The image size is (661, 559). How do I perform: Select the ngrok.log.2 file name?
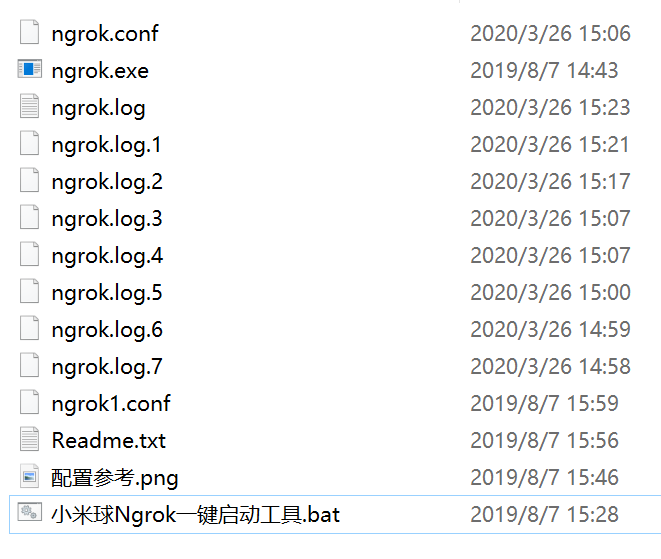point(107,182)
